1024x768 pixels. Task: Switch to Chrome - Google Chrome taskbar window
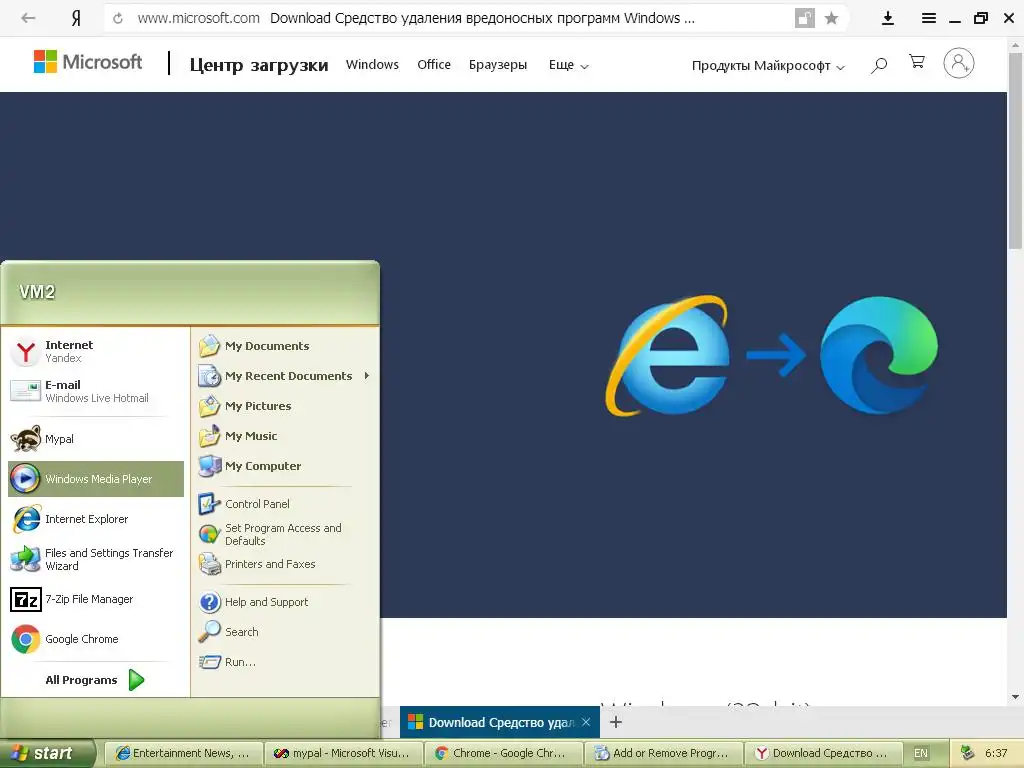tap(504, 753)
